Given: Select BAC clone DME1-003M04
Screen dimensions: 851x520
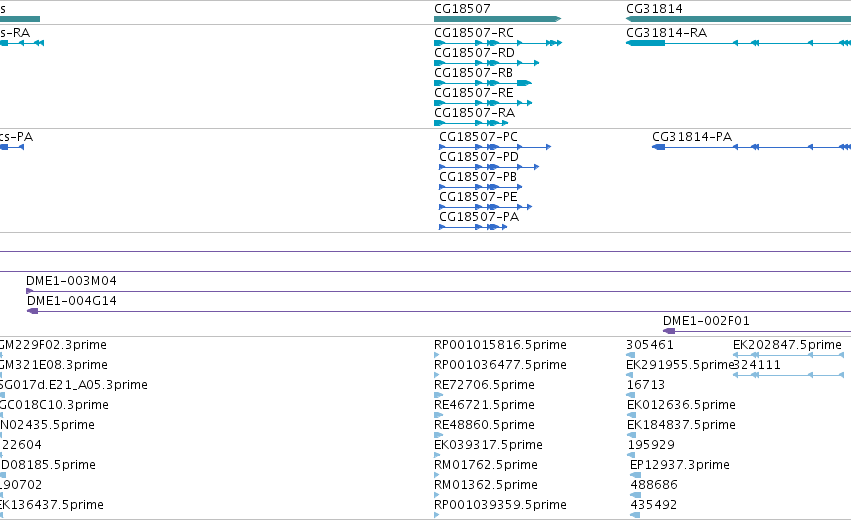Looking at the screenshot, I should (x=71, y=281).
